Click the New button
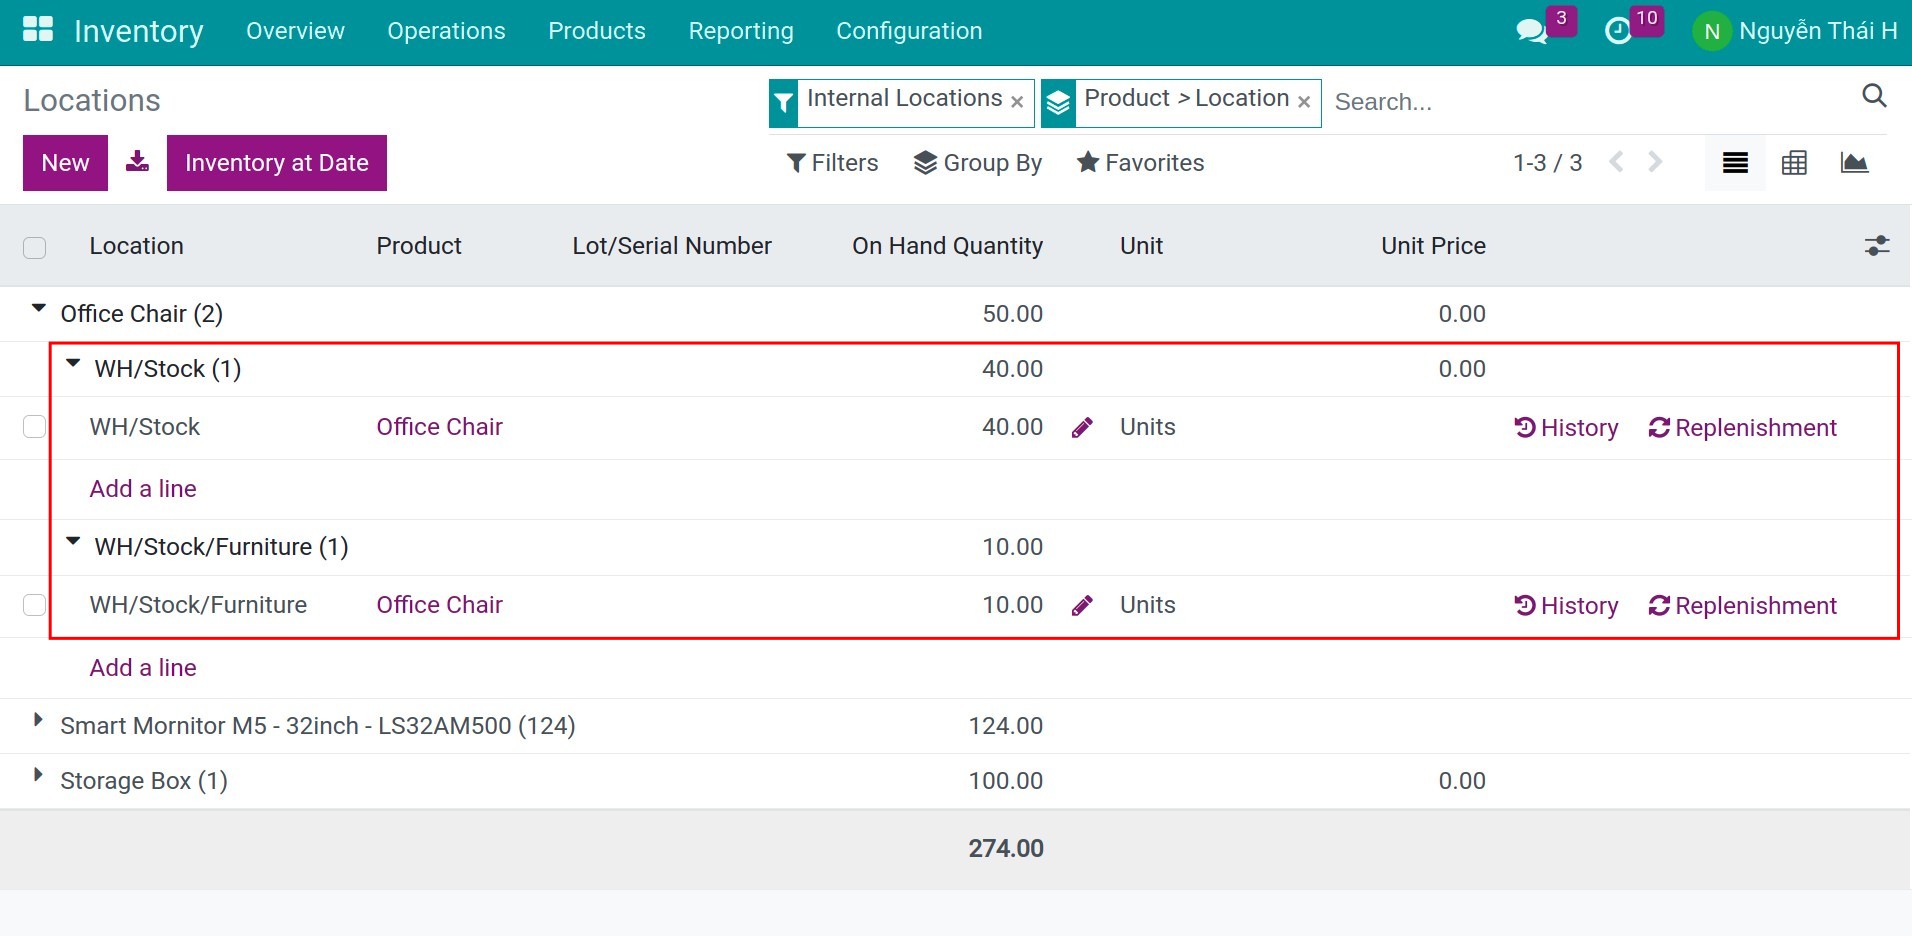The image size is (1912, 936). 64,162
